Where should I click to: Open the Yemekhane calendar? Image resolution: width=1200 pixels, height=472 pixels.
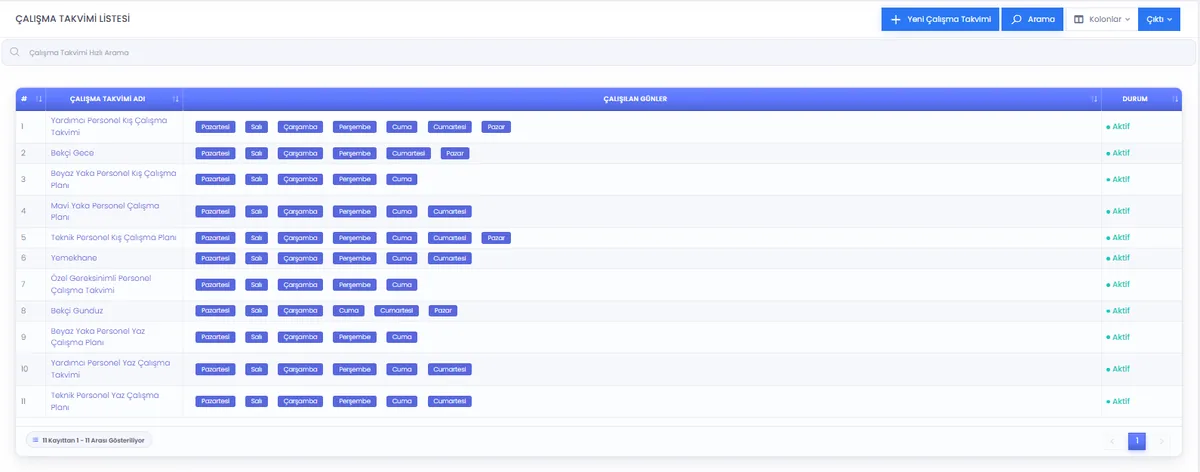74,258
